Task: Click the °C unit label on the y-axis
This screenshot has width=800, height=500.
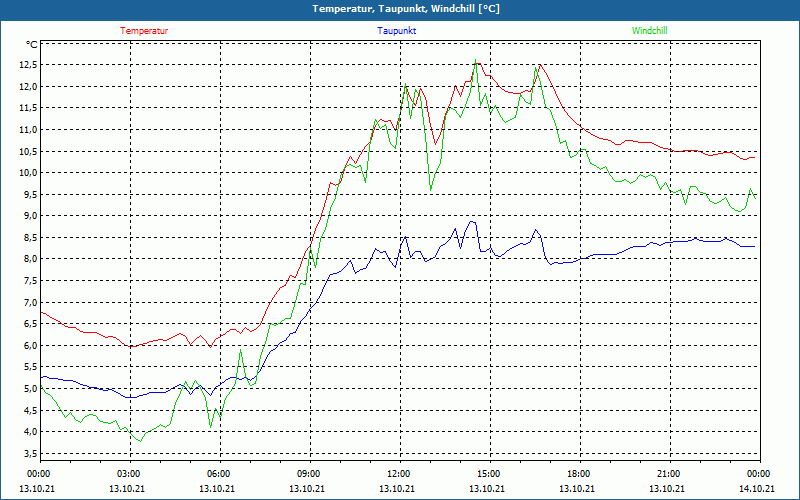Action: pos(32,44)
